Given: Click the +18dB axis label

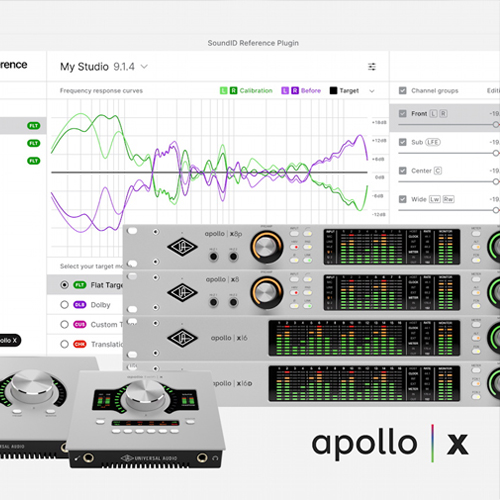Looking at the screenshot, I should tap(379, 123).
